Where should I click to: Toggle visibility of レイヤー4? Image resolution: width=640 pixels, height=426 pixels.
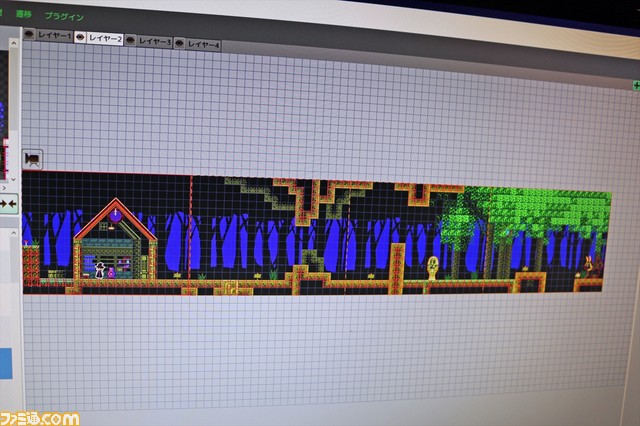[180, 43]
